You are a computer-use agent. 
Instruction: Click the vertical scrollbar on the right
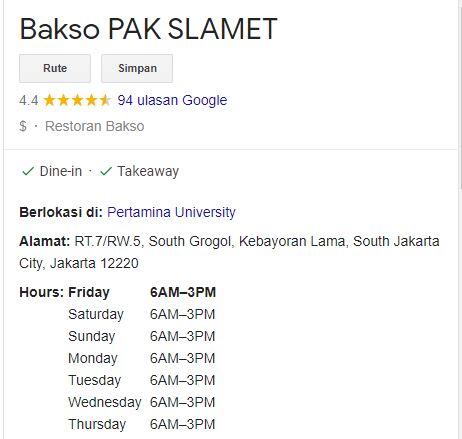tap(460, 97)
